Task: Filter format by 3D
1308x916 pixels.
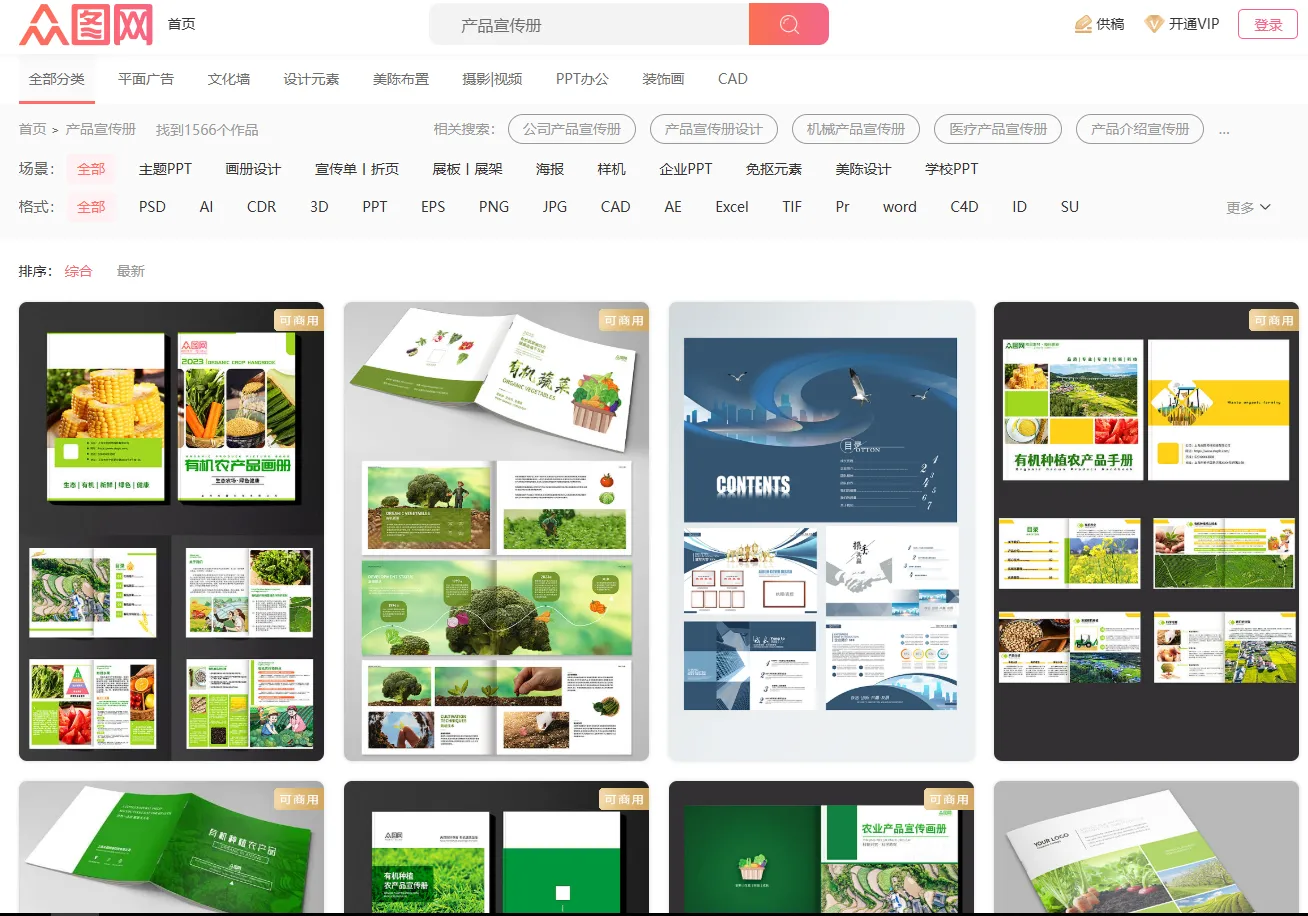Action: (319, 207)
